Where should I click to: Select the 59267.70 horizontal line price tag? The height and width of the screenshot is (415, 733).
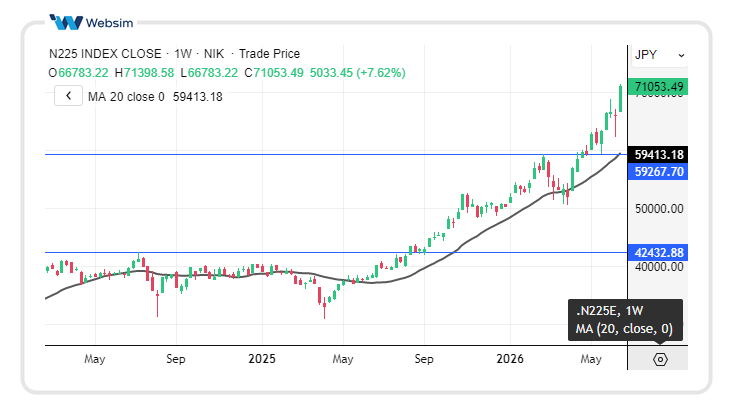(x=658, y=172)
